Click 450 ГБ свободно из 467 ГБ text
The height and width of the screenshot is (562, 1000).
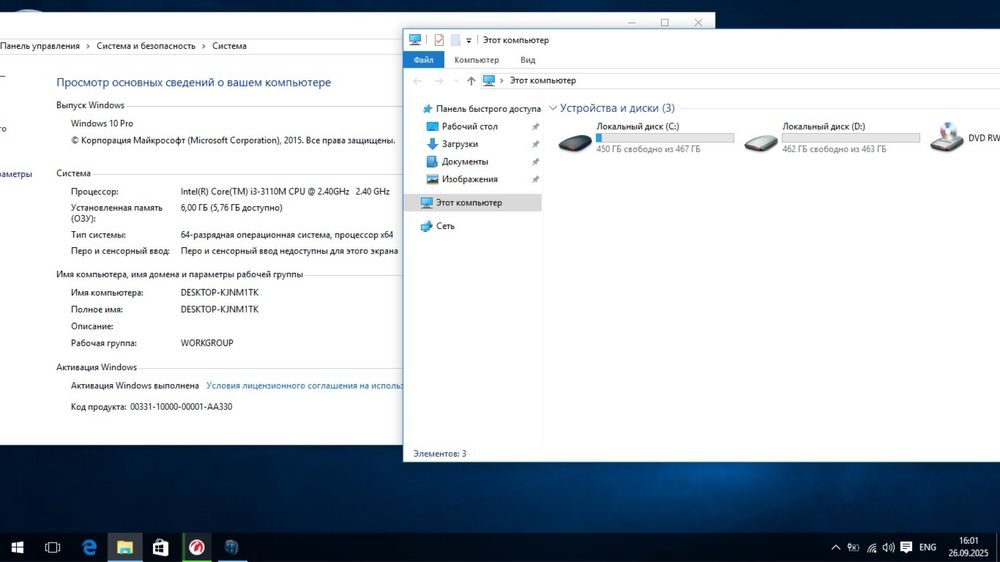click(648, 149)
